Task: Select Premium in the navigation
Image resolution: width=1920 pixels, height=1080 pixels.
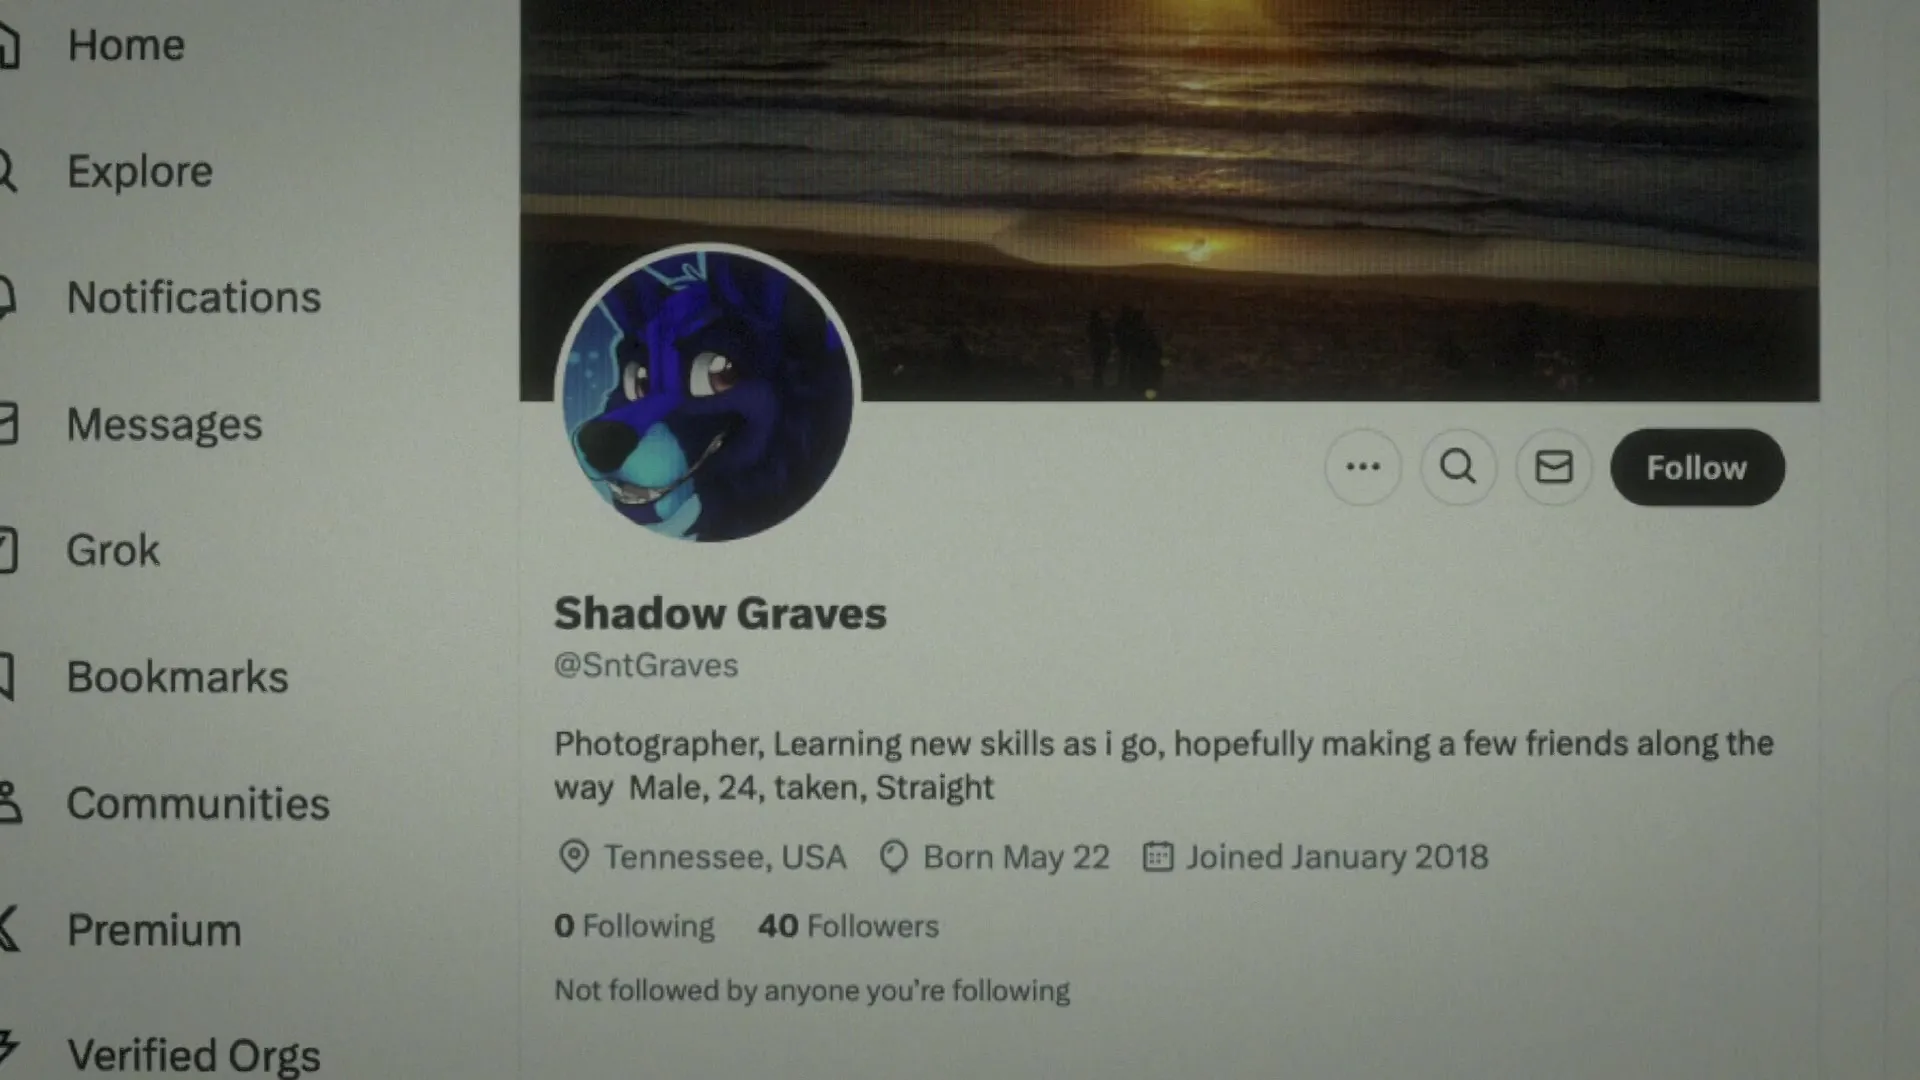Action: coord(154,930)
